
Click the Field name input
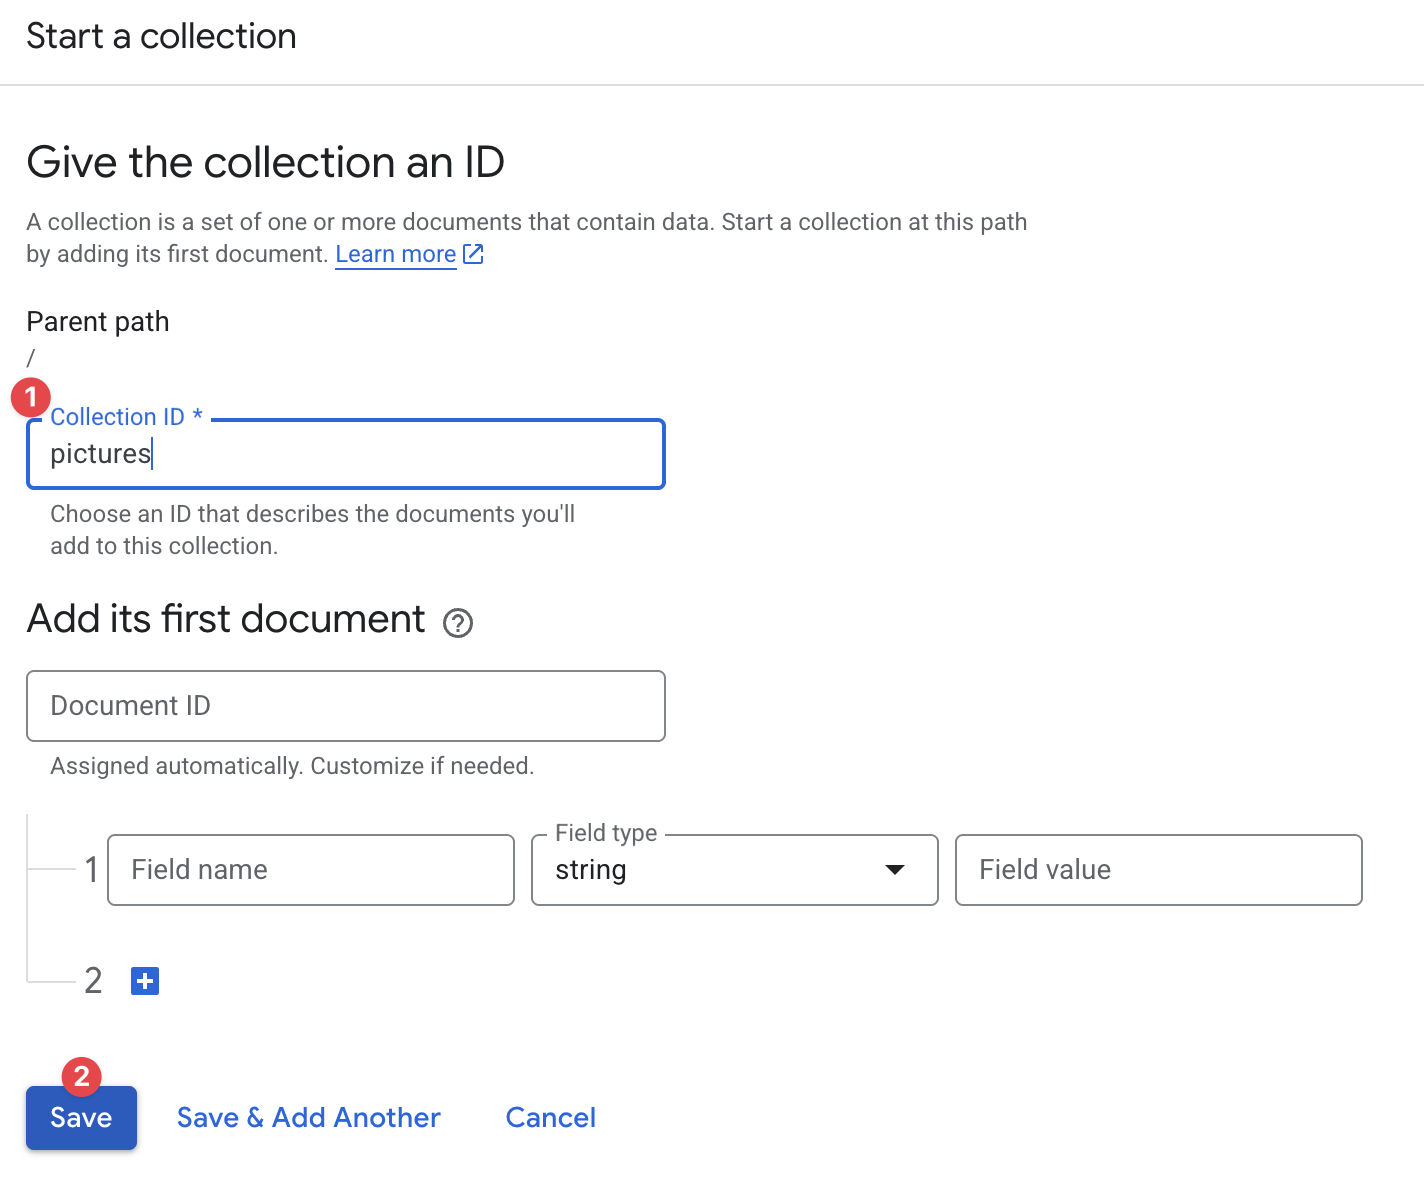click(x=310, y=870)
